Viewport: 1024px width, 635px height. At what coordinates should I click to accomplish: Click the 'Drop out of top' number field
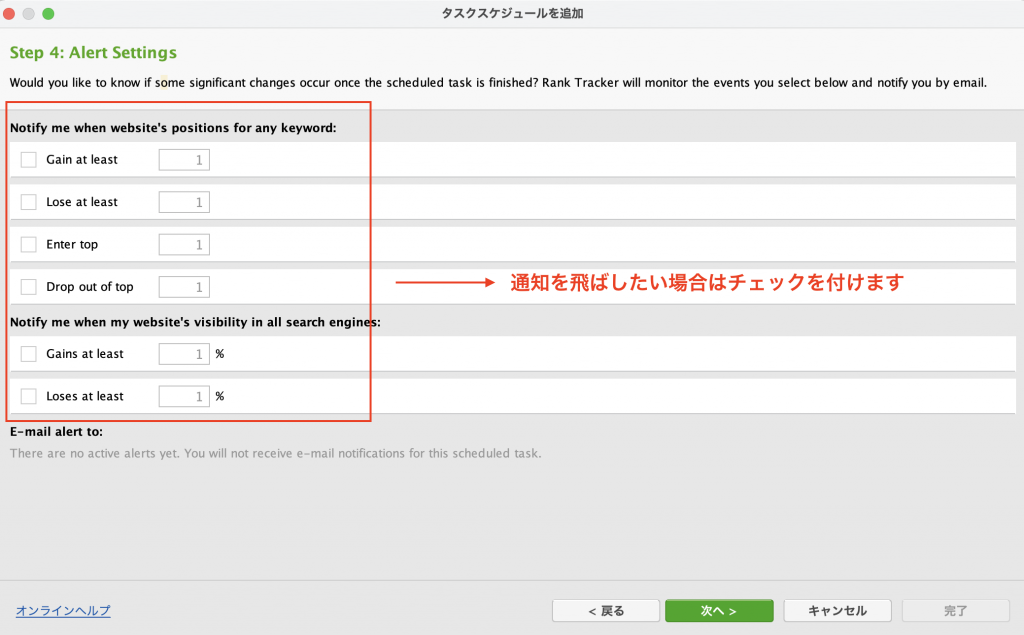tap(184, 287)
